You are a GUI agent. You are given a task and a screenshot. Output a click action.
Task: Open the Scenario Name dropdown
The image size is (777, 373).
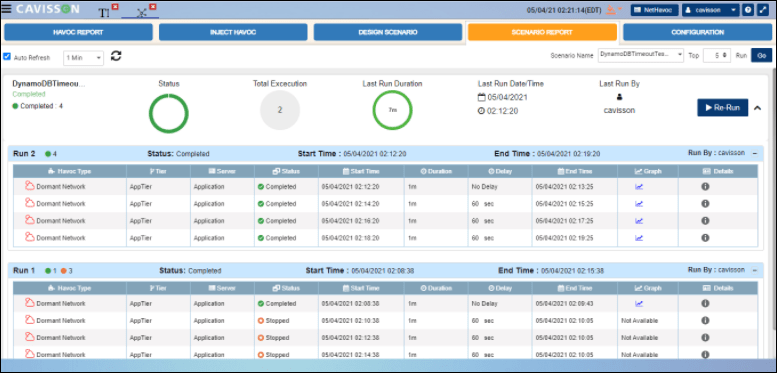[x=641, y=55]
